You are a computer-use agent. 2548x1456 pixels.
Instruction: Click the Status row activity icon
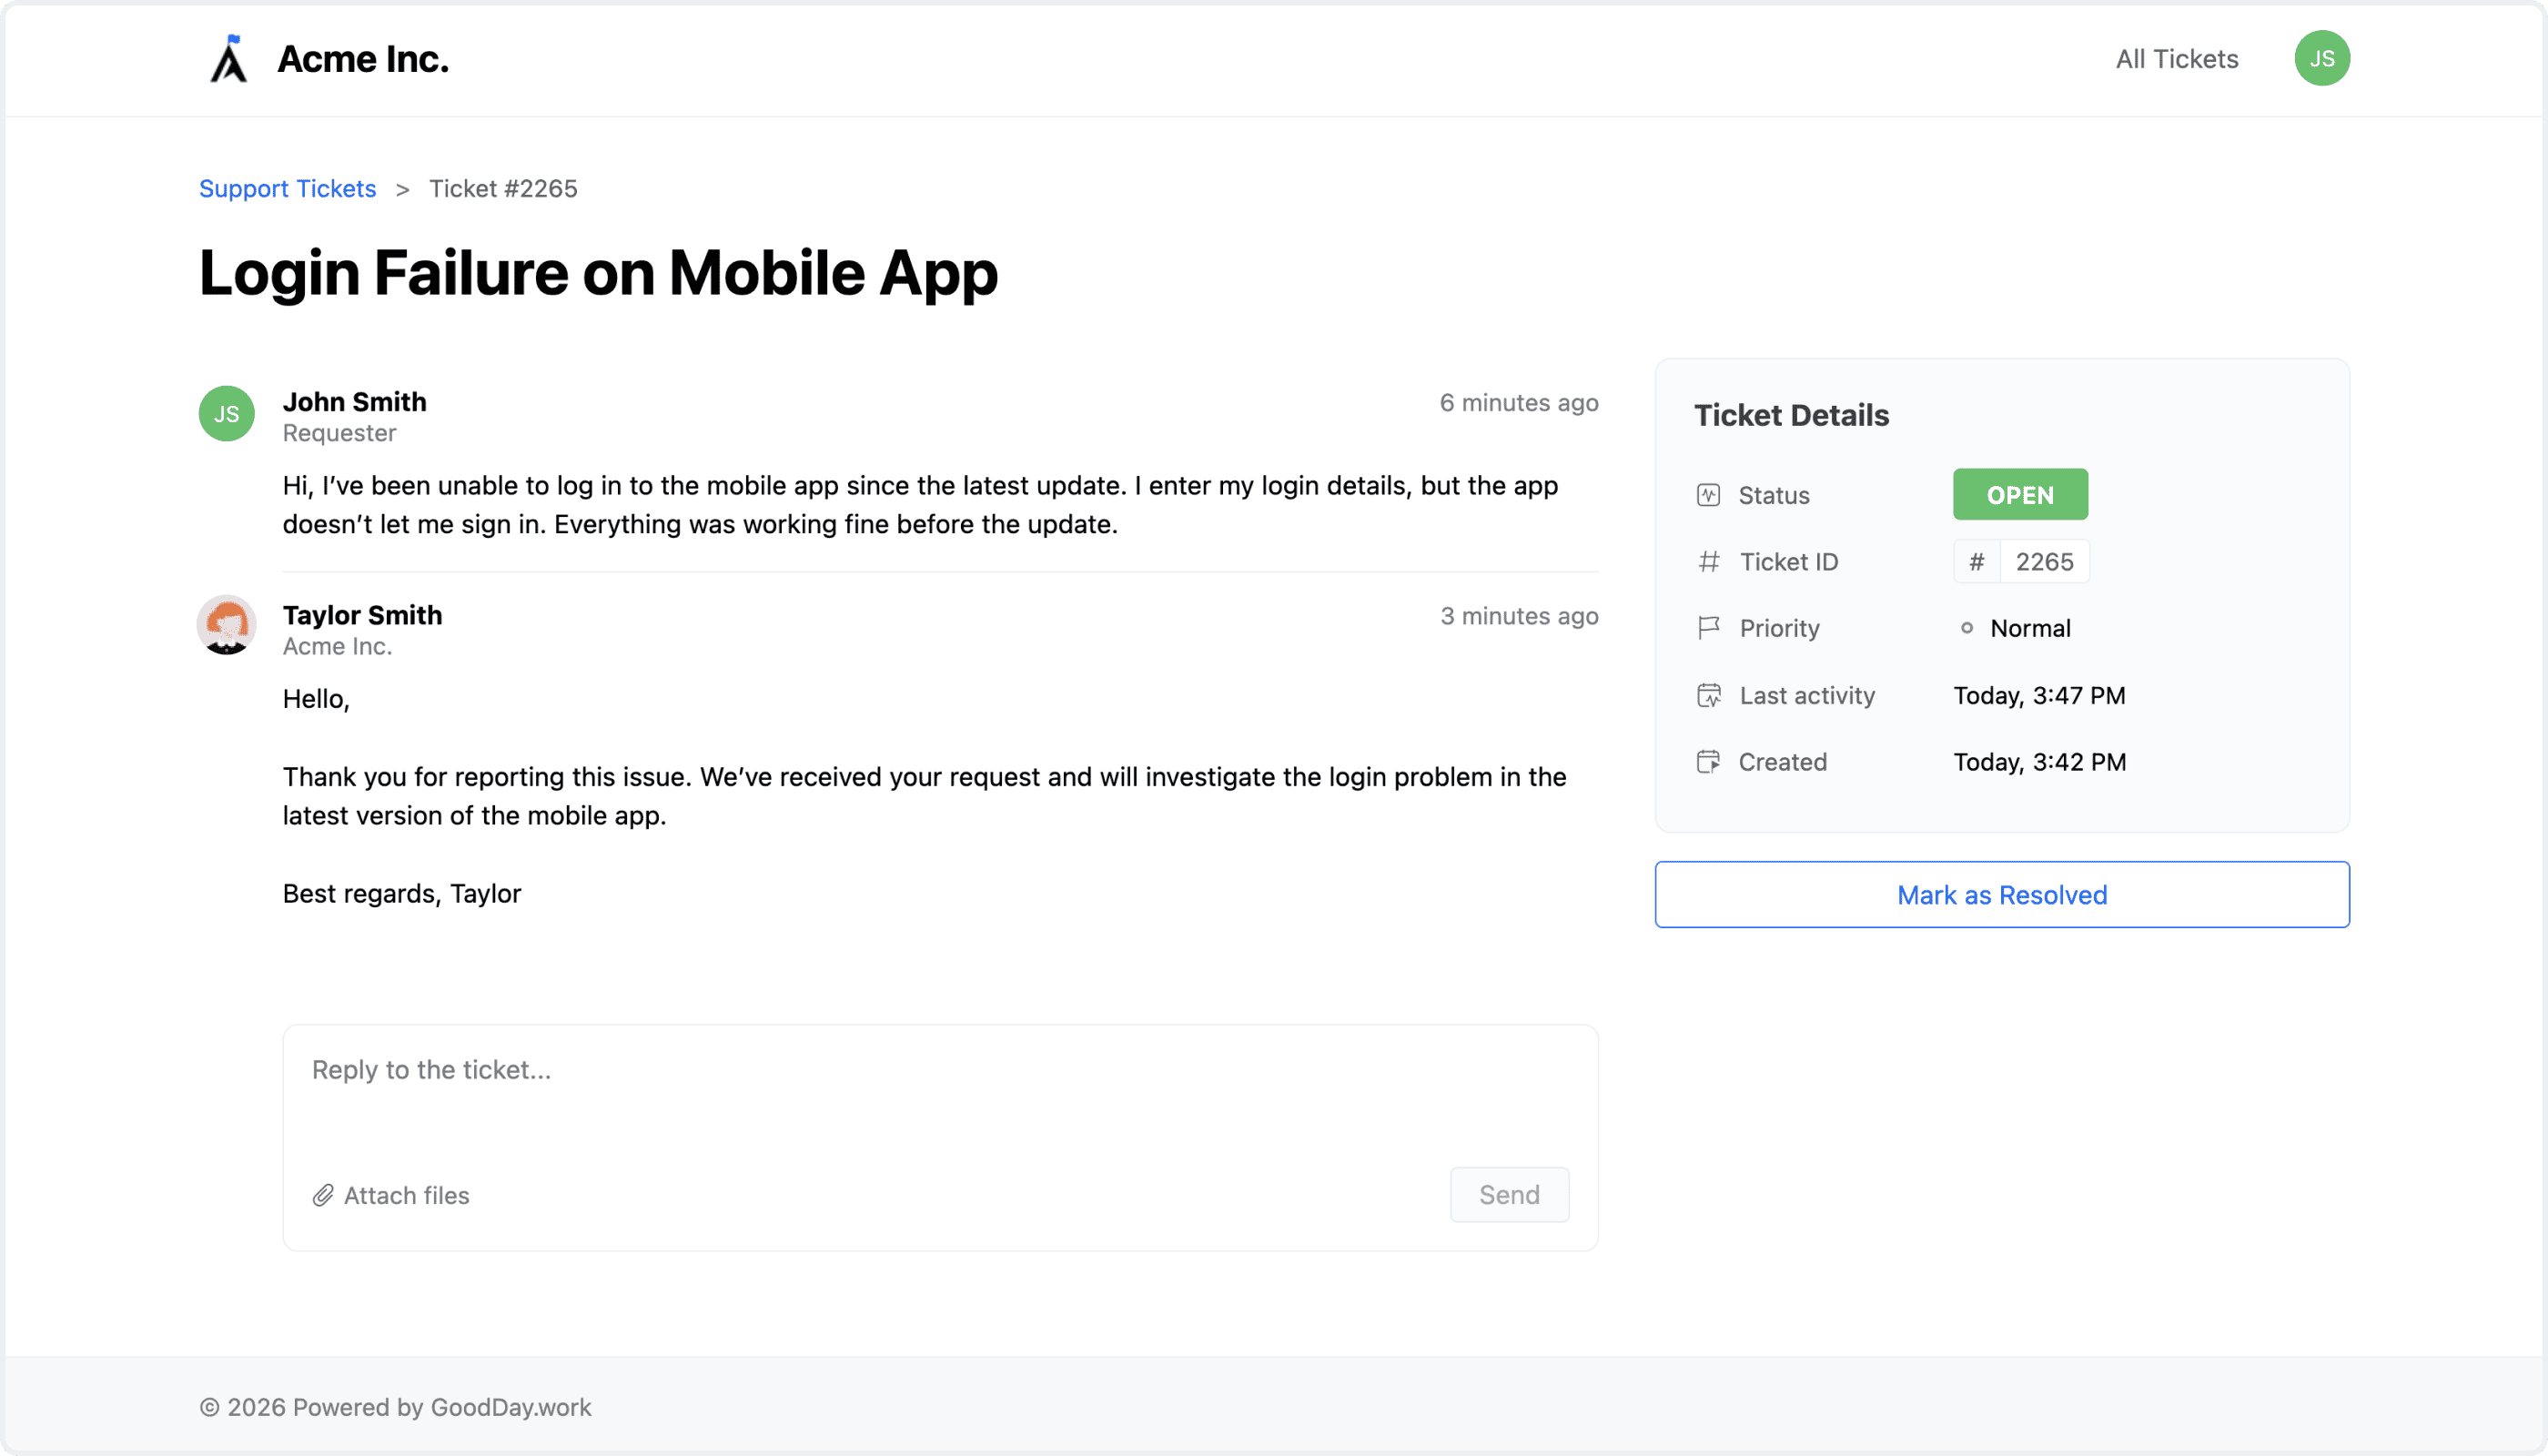[1708, 495]
